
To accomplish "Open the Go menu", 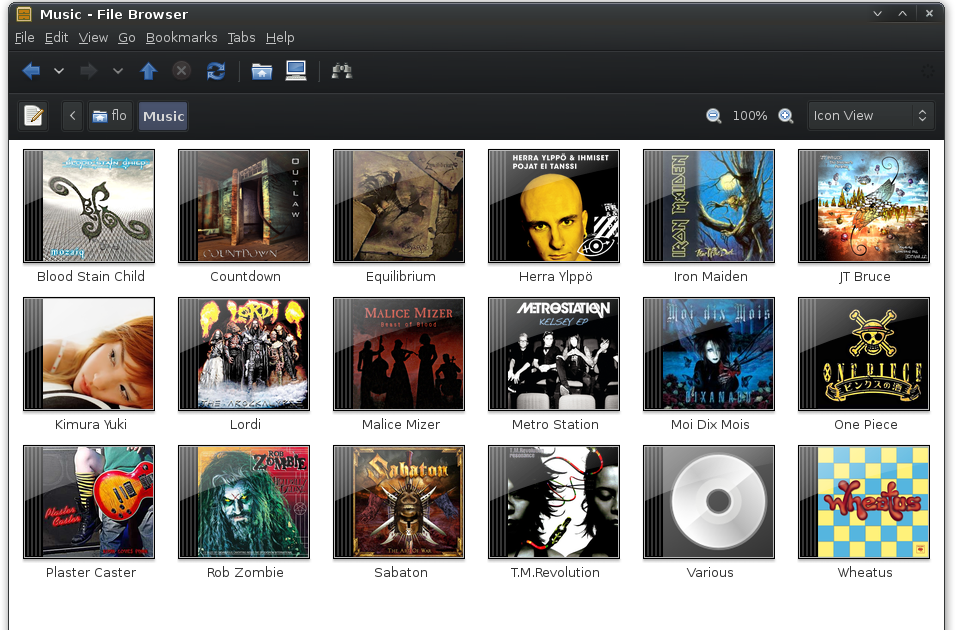I will (x=127, y=38).
